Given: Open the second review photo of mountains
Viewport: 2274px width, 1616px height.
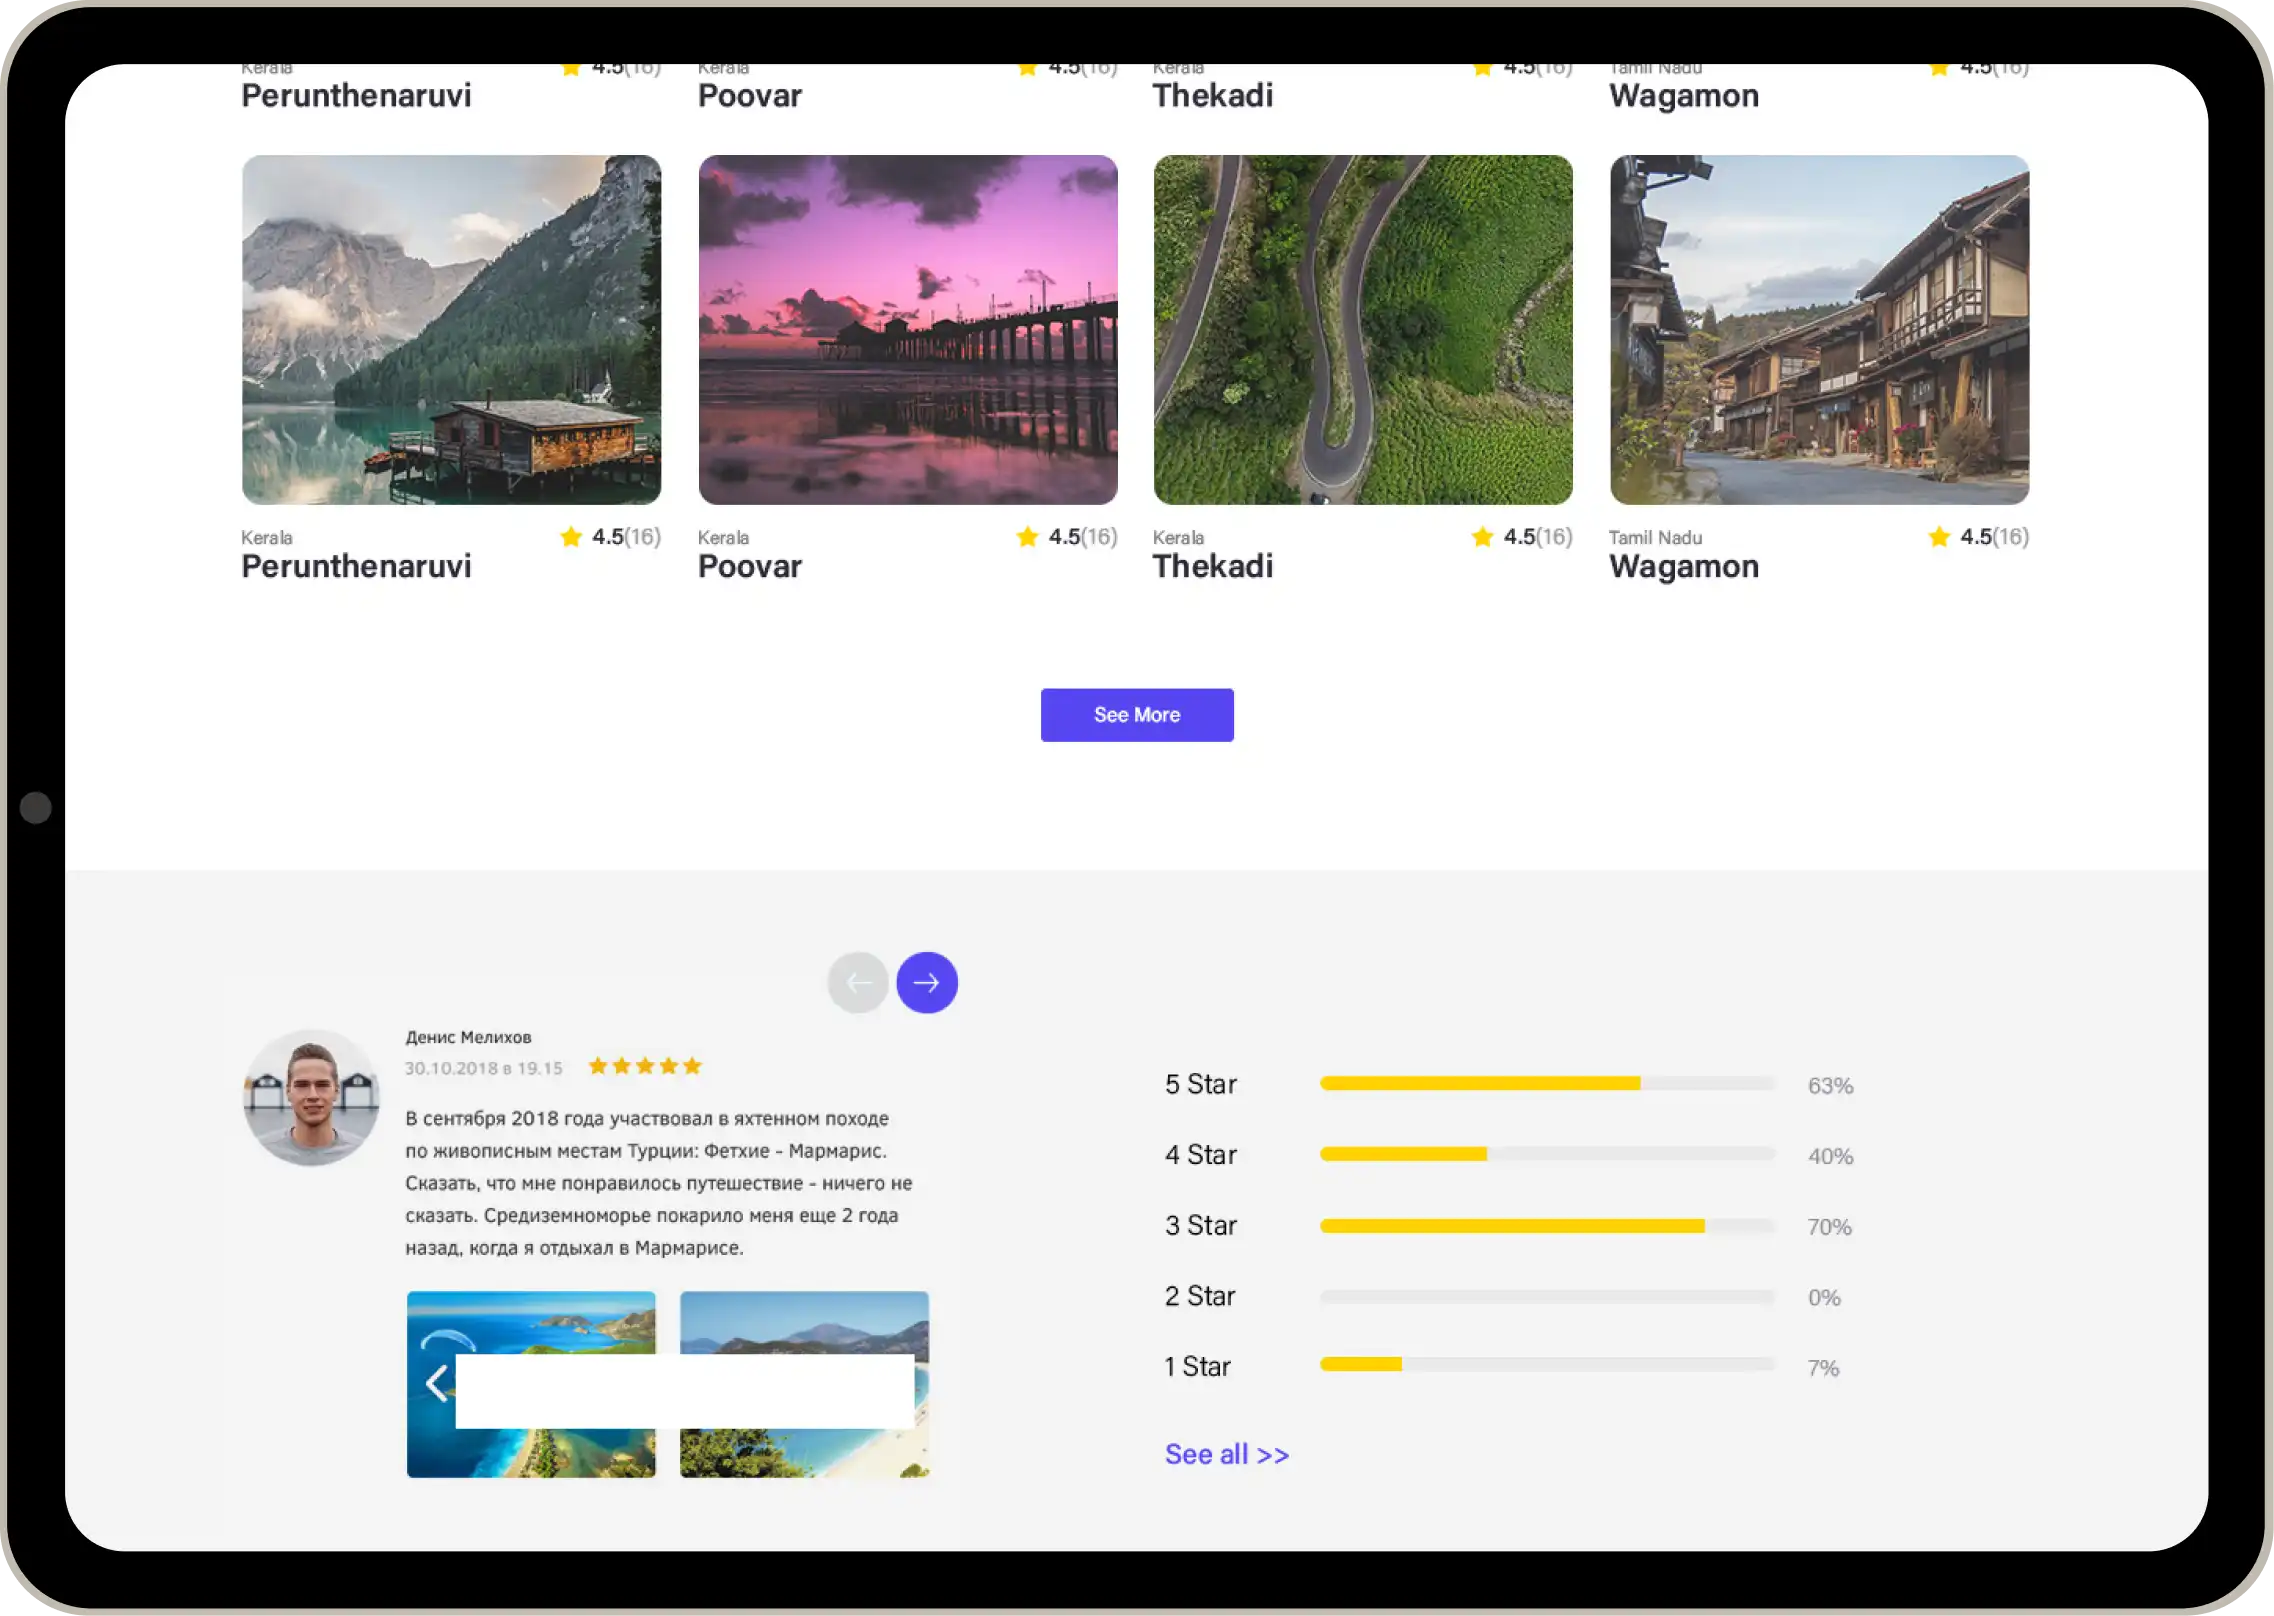Looking at the screenshot, I should [x=804, y=1384].
